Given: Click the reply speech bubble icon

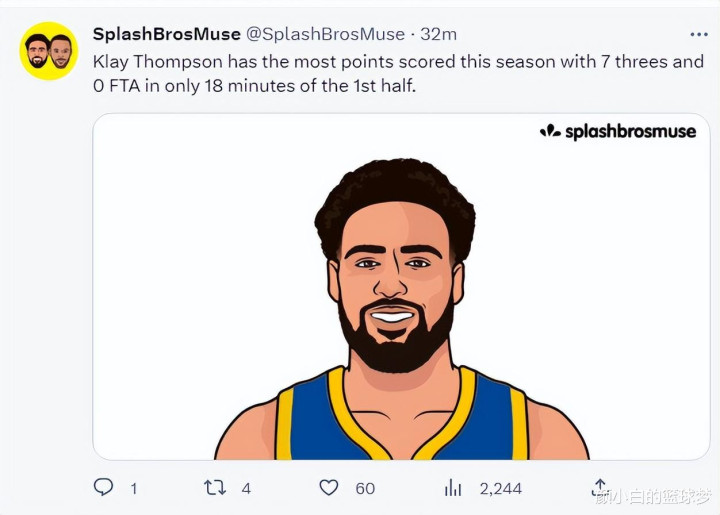Looking at the screenshot, I should (x=103, y=487).
